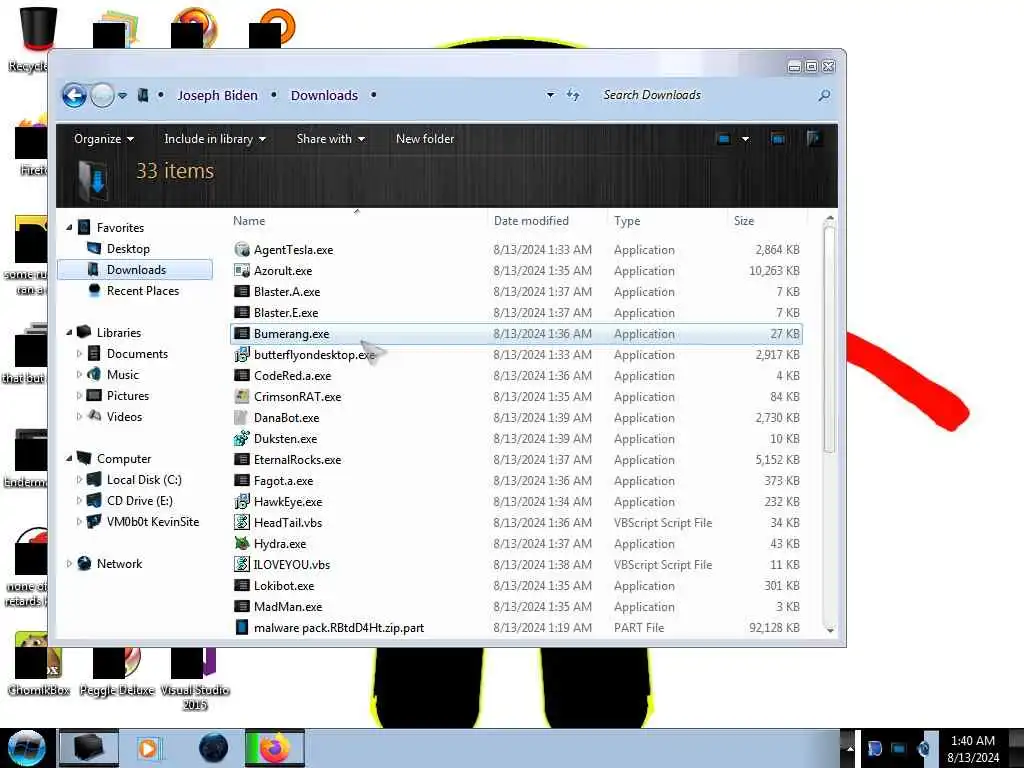Select Downloads in Favorites sidebar
The height and width of the screenshot is (768, 1024).
[x=135, y=270]
